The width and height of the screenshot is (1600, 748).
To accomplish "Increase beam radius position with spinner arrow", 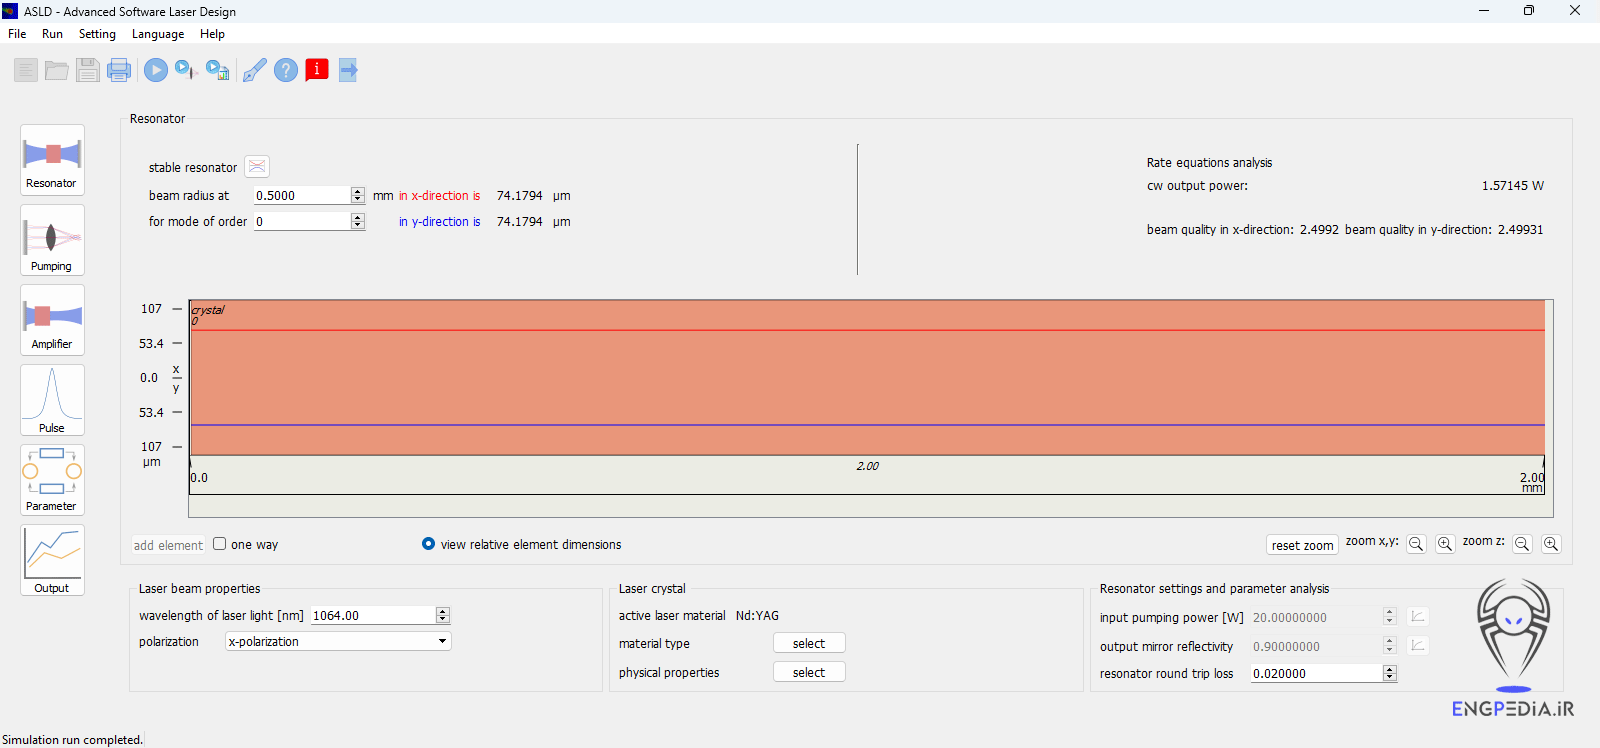I will (358, 191).
